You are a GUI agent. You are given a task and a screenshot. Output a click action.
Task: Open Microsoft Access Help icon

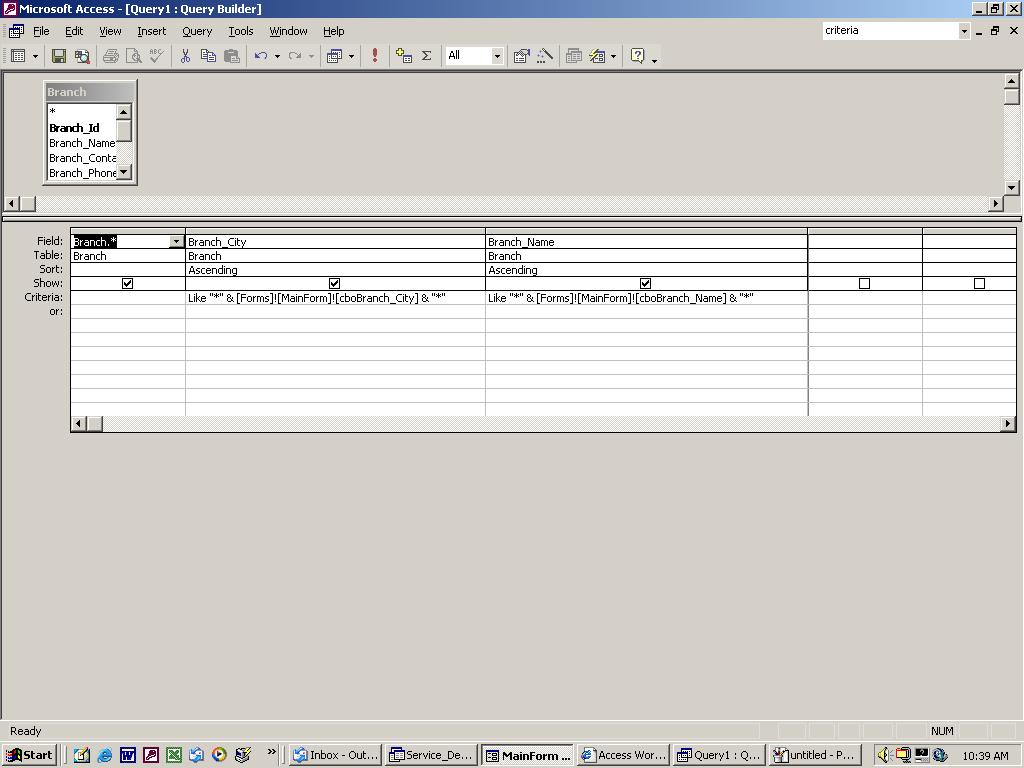point(637,56)
